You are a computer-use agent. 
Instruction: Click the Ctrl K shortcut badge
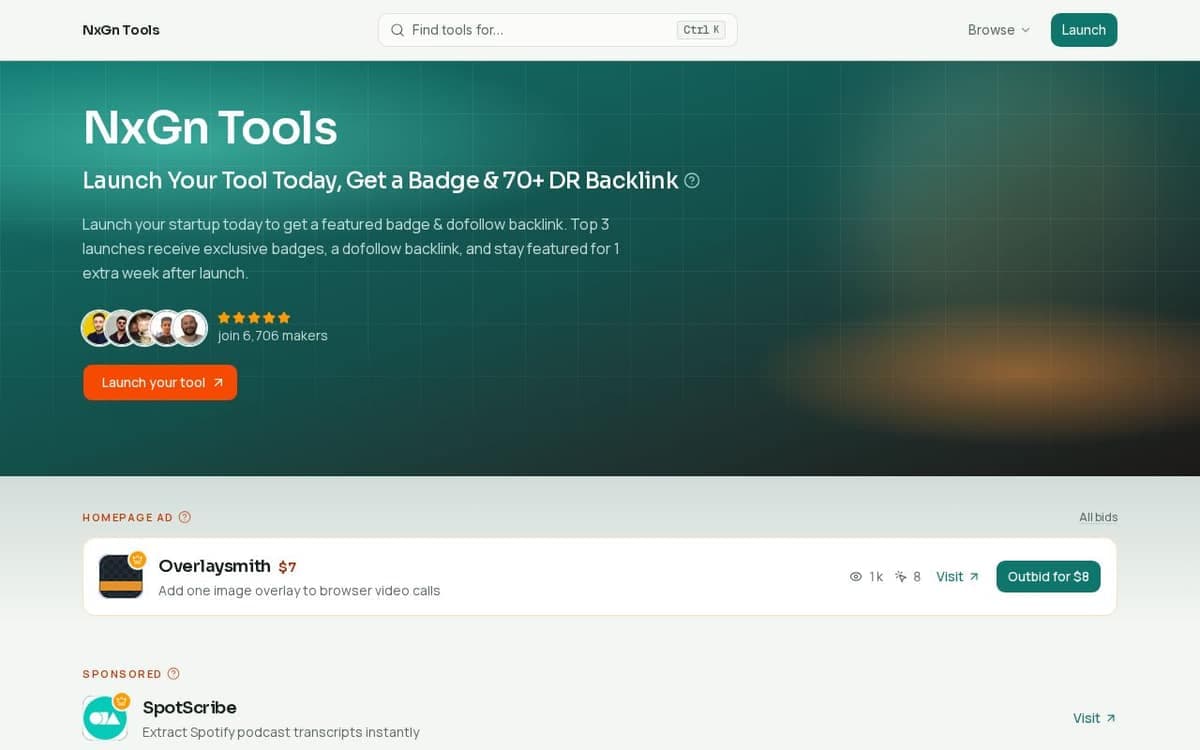701,30
